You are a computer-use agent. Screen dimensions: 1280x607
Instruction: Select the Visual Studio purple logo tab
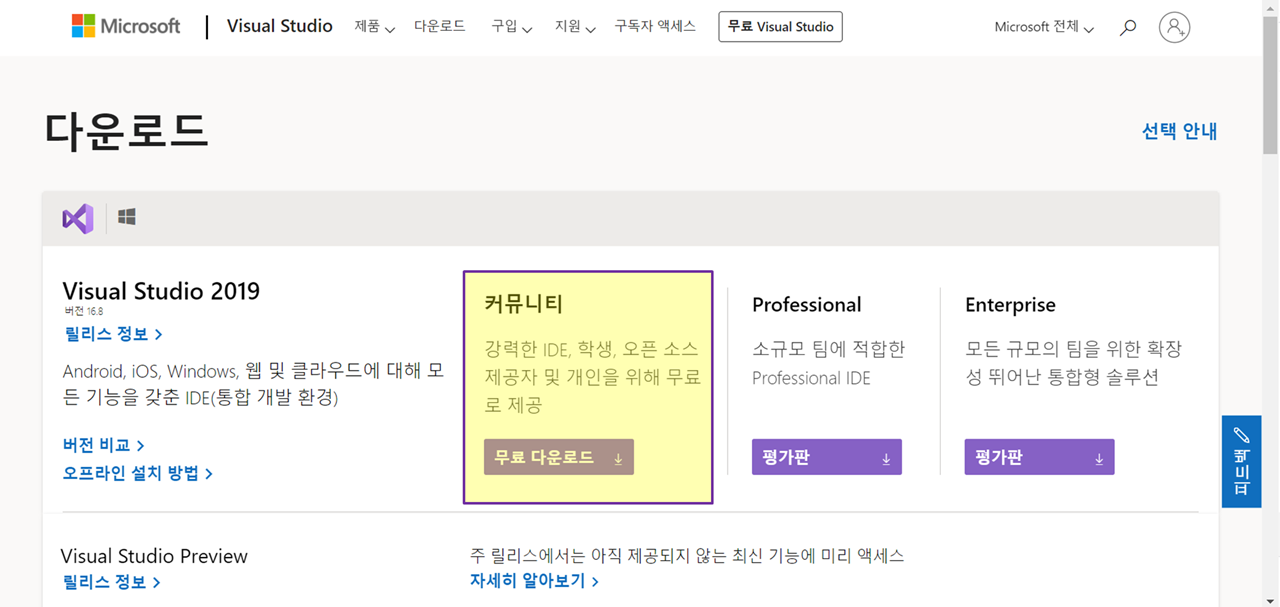(x=78, y=218)
